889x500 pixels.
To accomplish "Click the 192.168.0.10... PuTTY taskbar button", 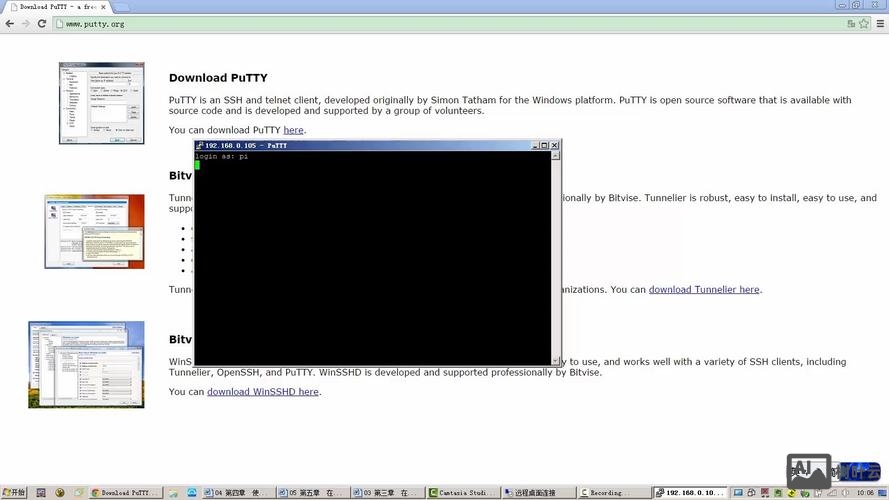I will tap(690, 493).
